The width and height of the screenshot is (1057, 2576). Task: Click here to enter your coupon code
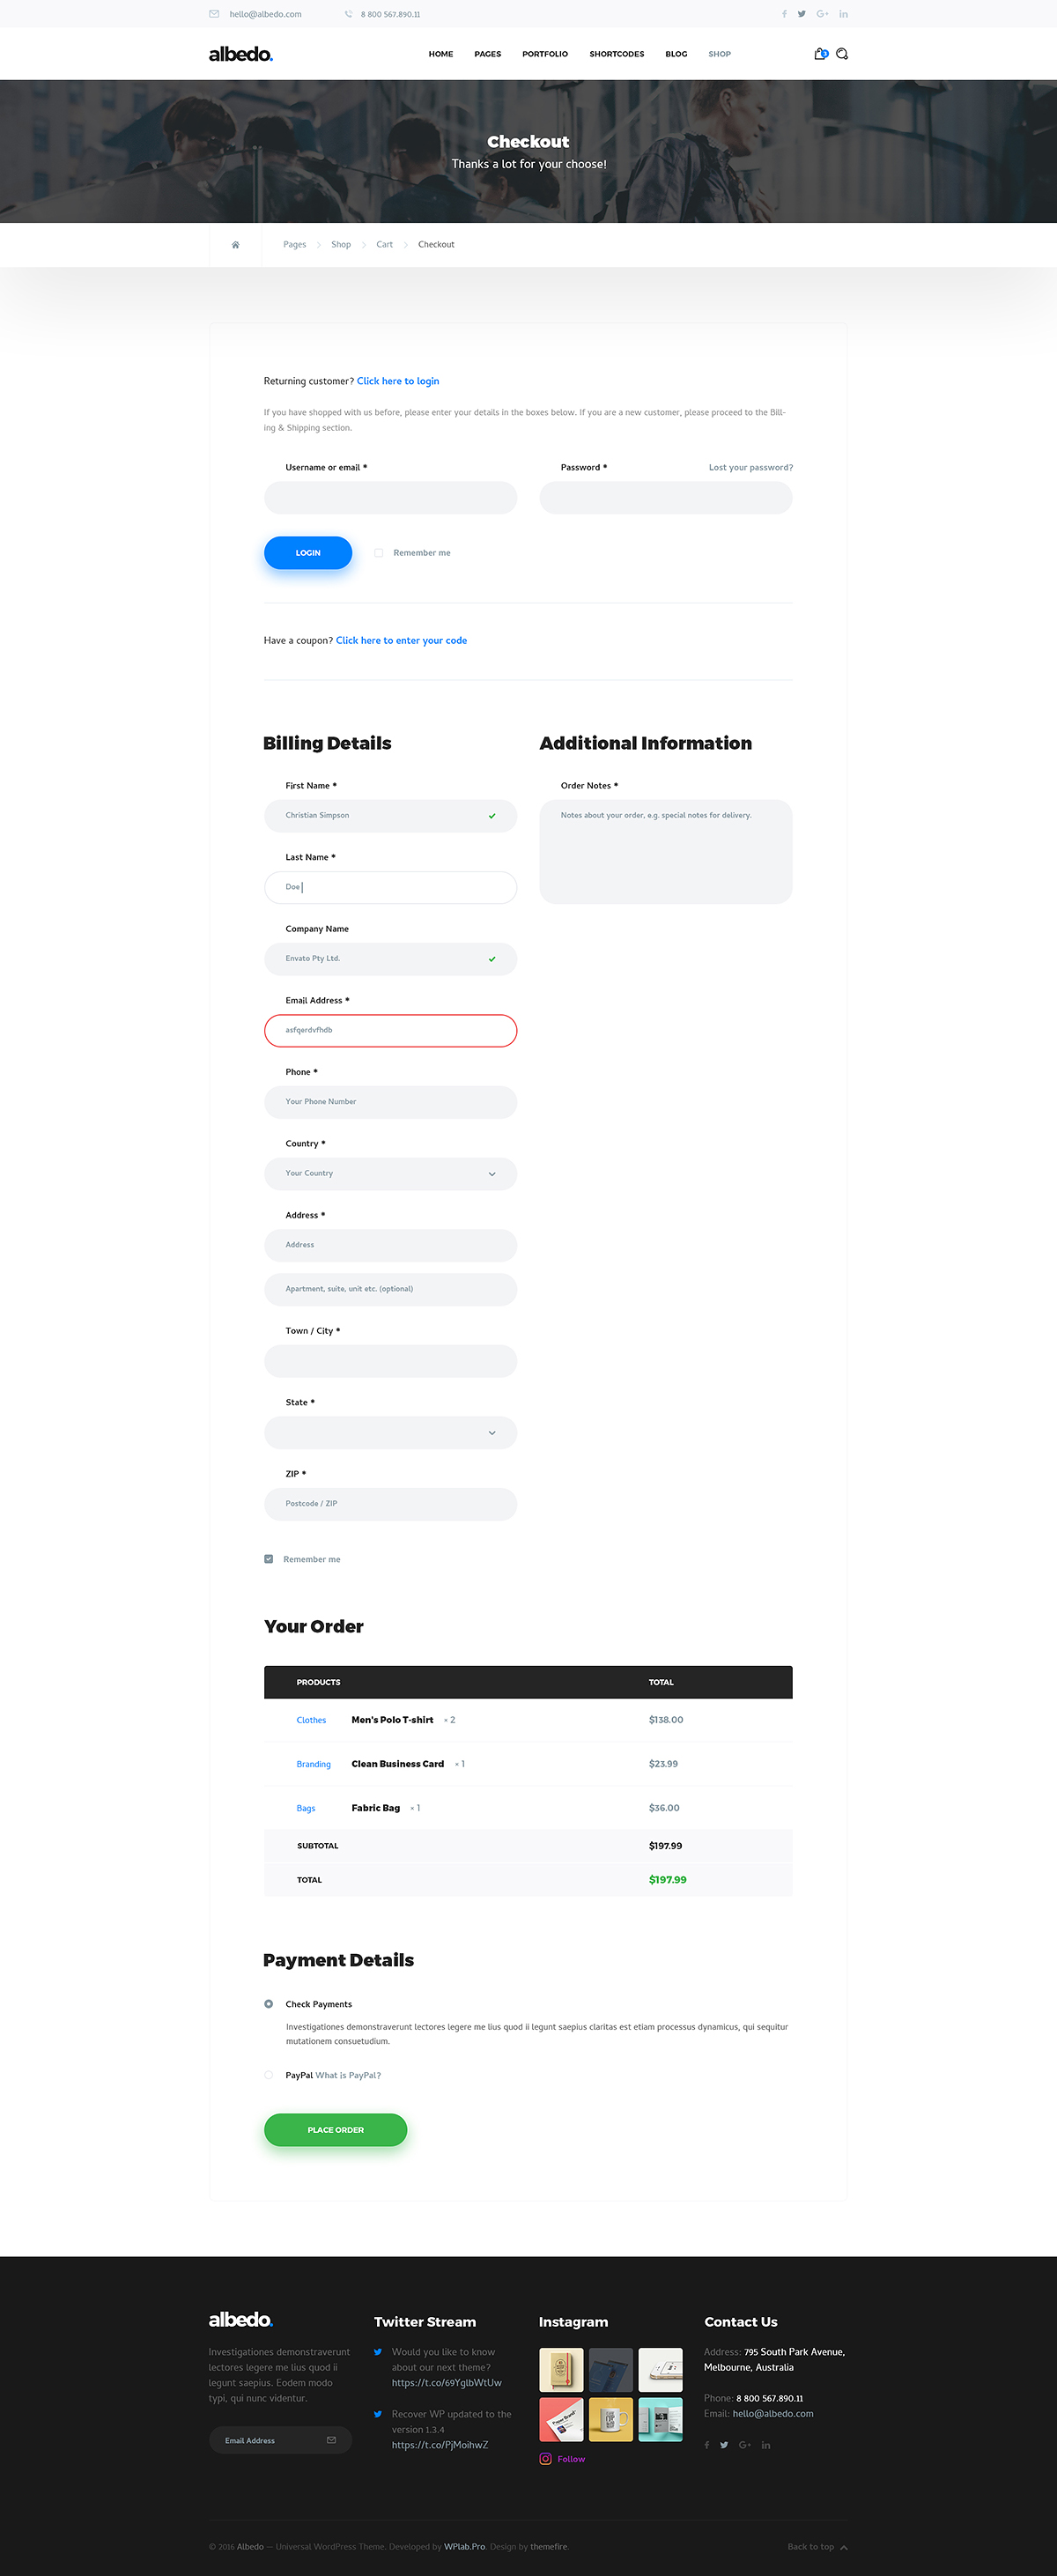(x=401, y=641)
